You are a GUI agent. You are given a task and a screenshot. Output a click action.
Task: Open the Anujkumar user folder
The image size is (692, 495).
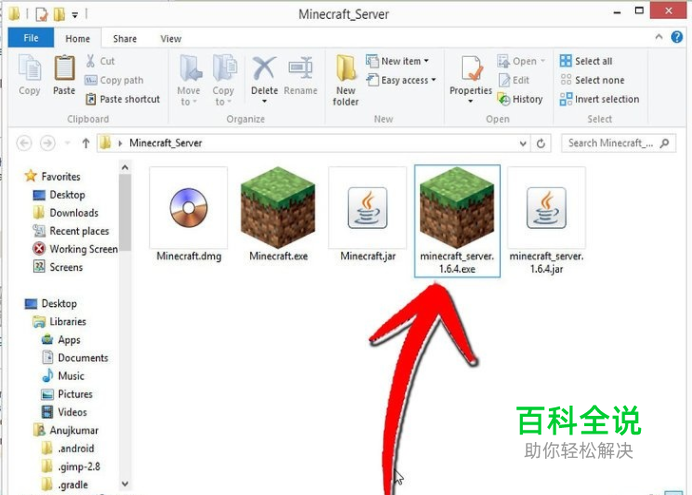66,430
